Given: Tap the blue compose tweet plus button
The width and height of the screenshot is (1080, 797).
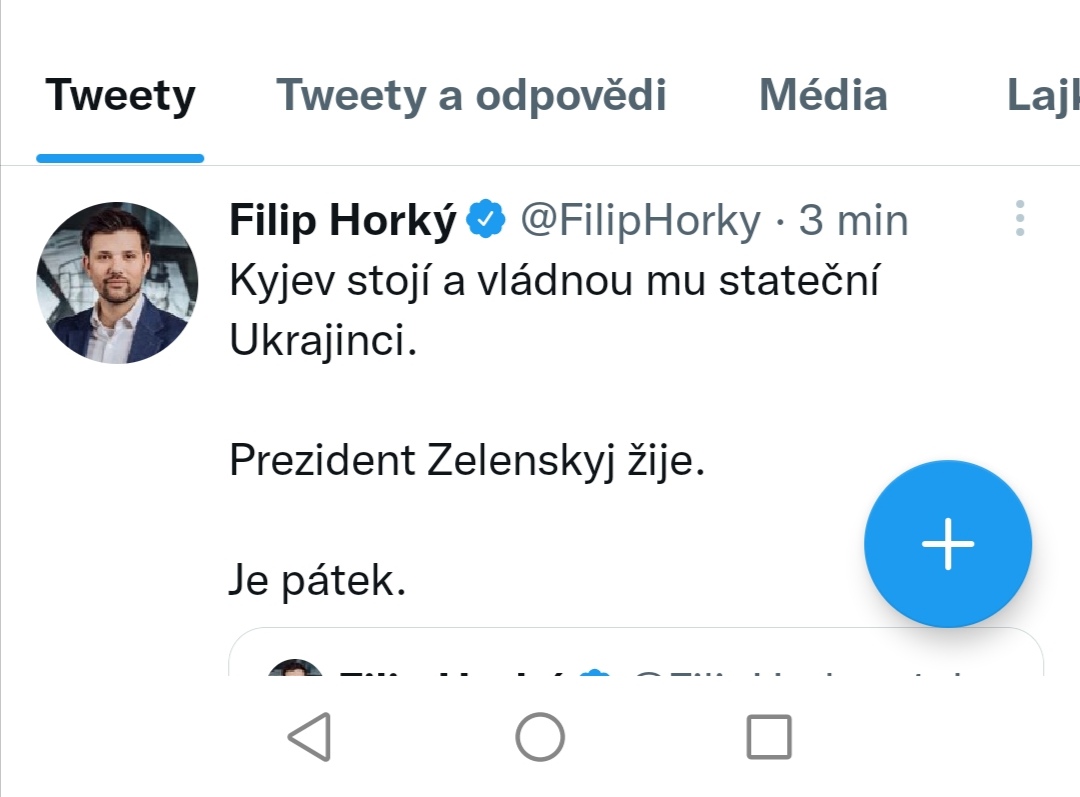Looking at the screenshot, I should pos(947,544).
